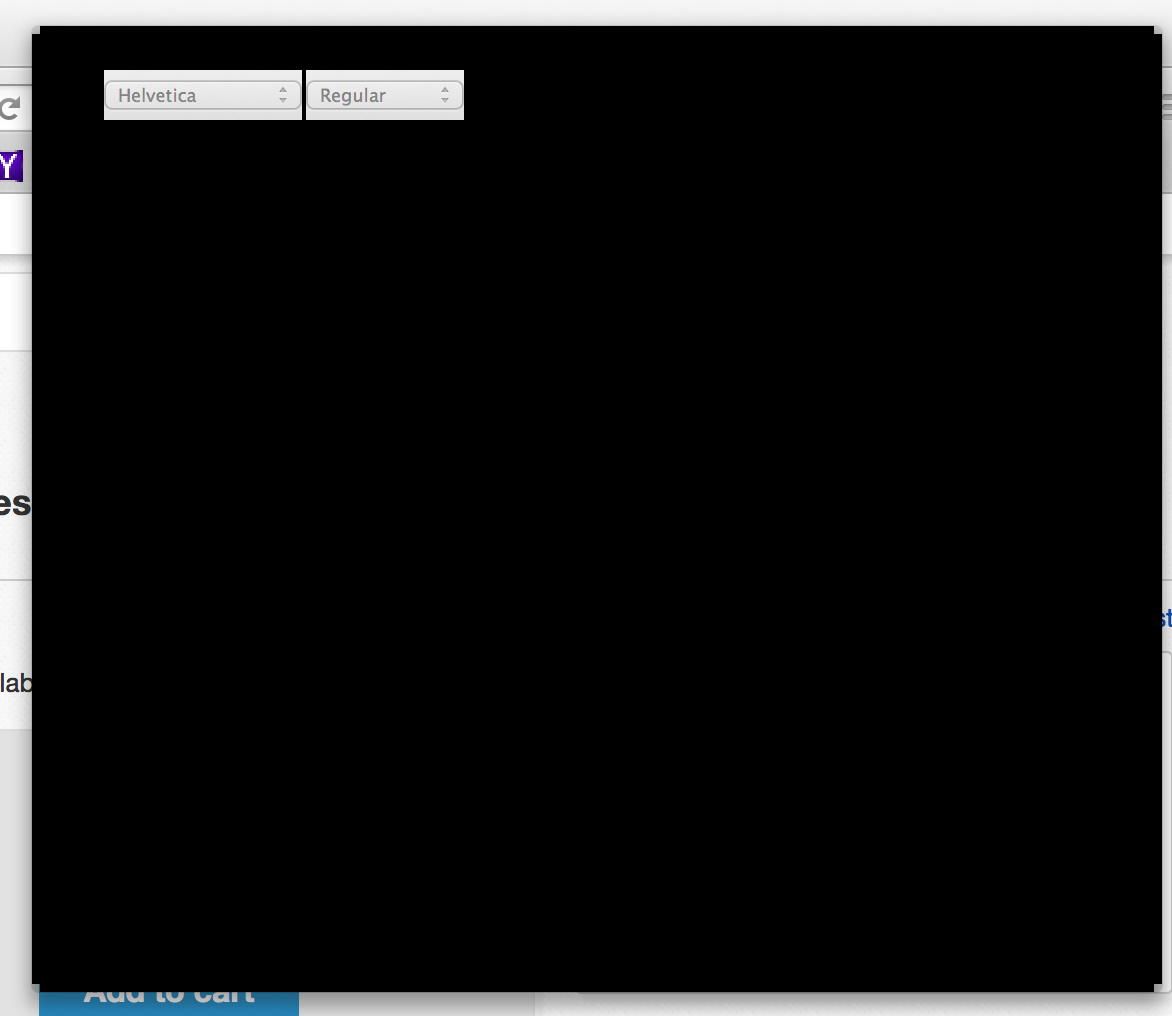Click the purple Yahoo Y icon
The image size is (1172, 1016).
coord(11,166)
